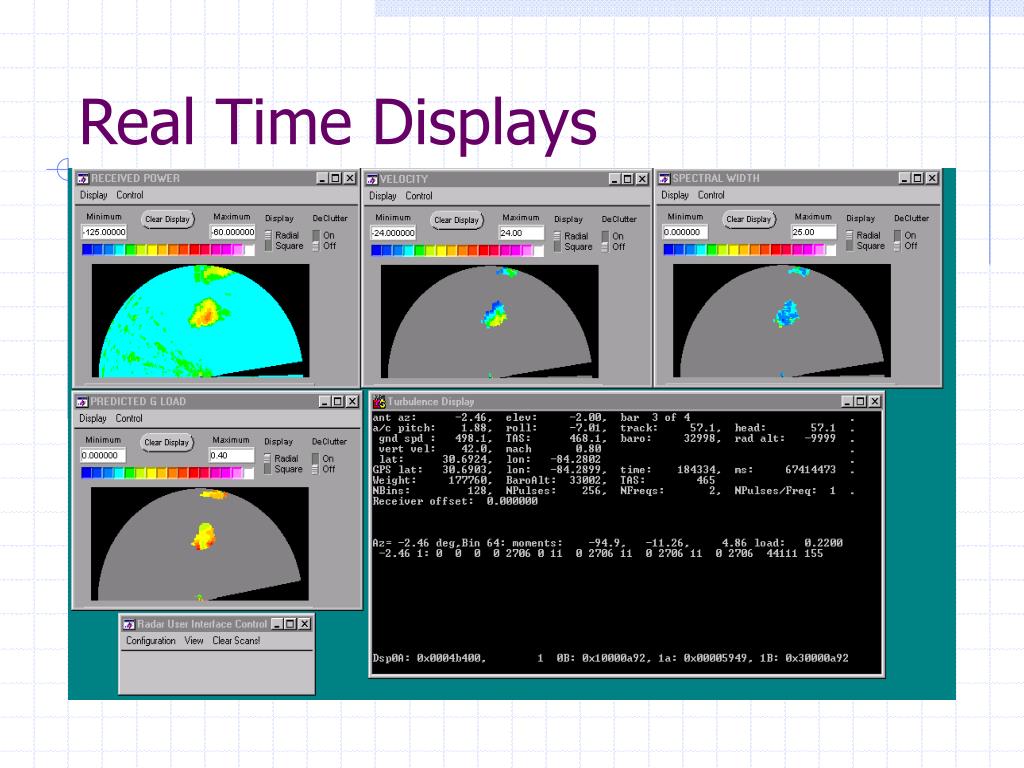This screenshot has width=1024, height=768.
Task: Turn DeClutter On in Predicted G Load window
Action: (315, 458)
